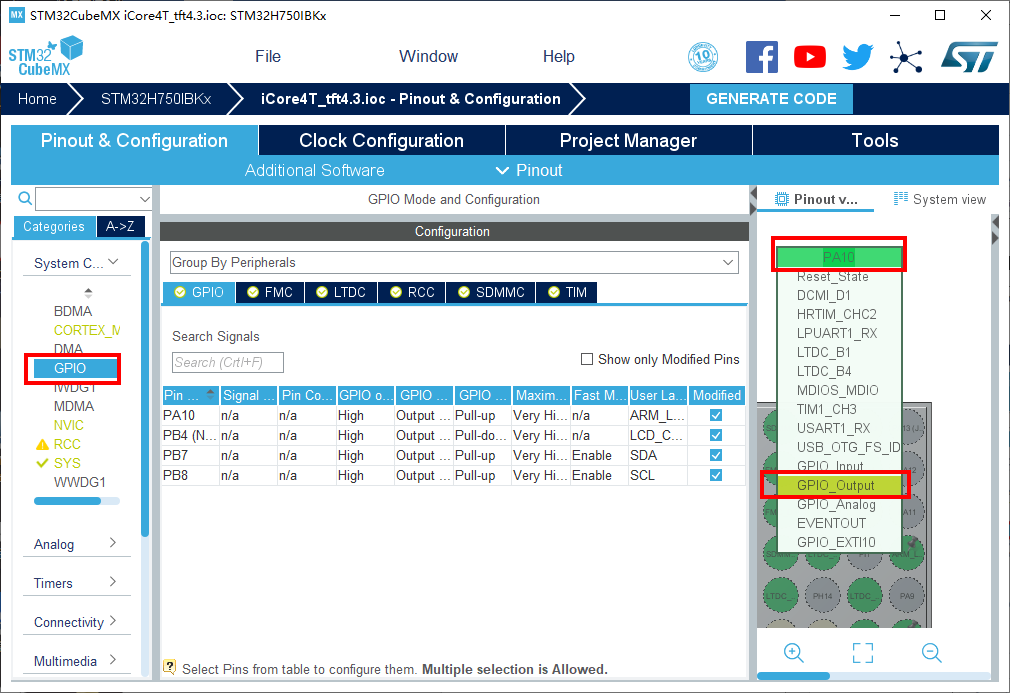Open ST Twitter icon

857,57
